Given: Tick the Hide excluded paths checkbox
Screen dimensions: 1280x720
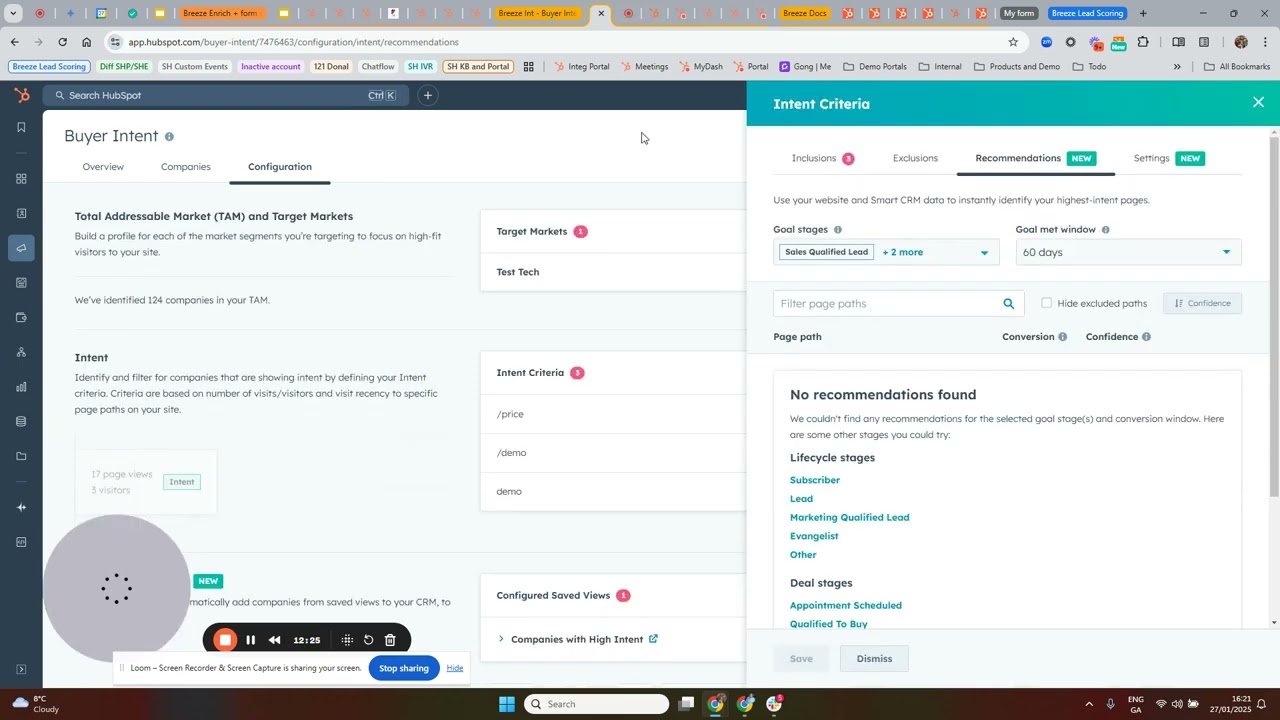Looking at the screenshot, I should [1046, 303].
